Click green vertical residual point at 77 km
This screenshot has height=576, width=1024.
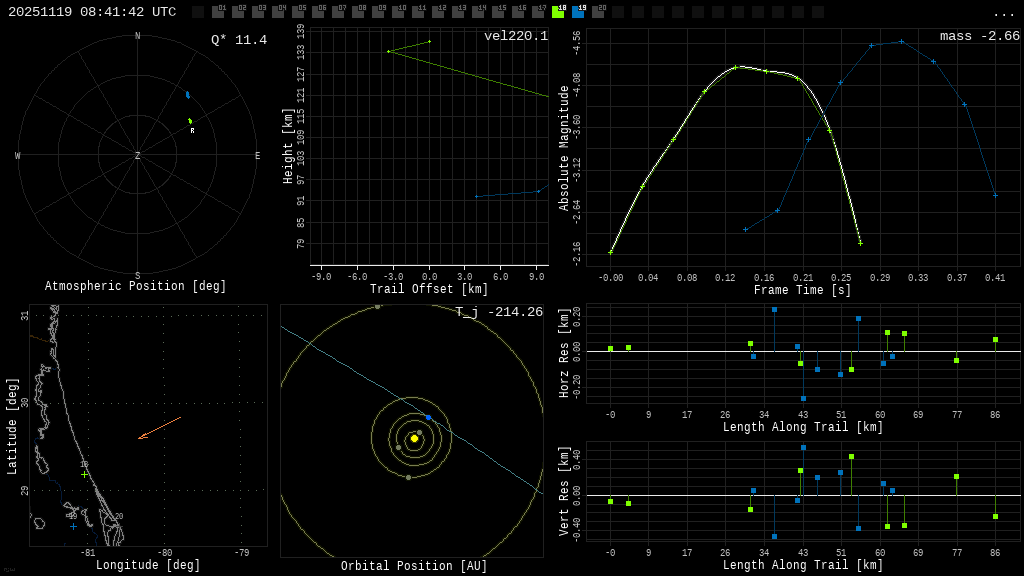pyautogui.click(x=957, y=477)
